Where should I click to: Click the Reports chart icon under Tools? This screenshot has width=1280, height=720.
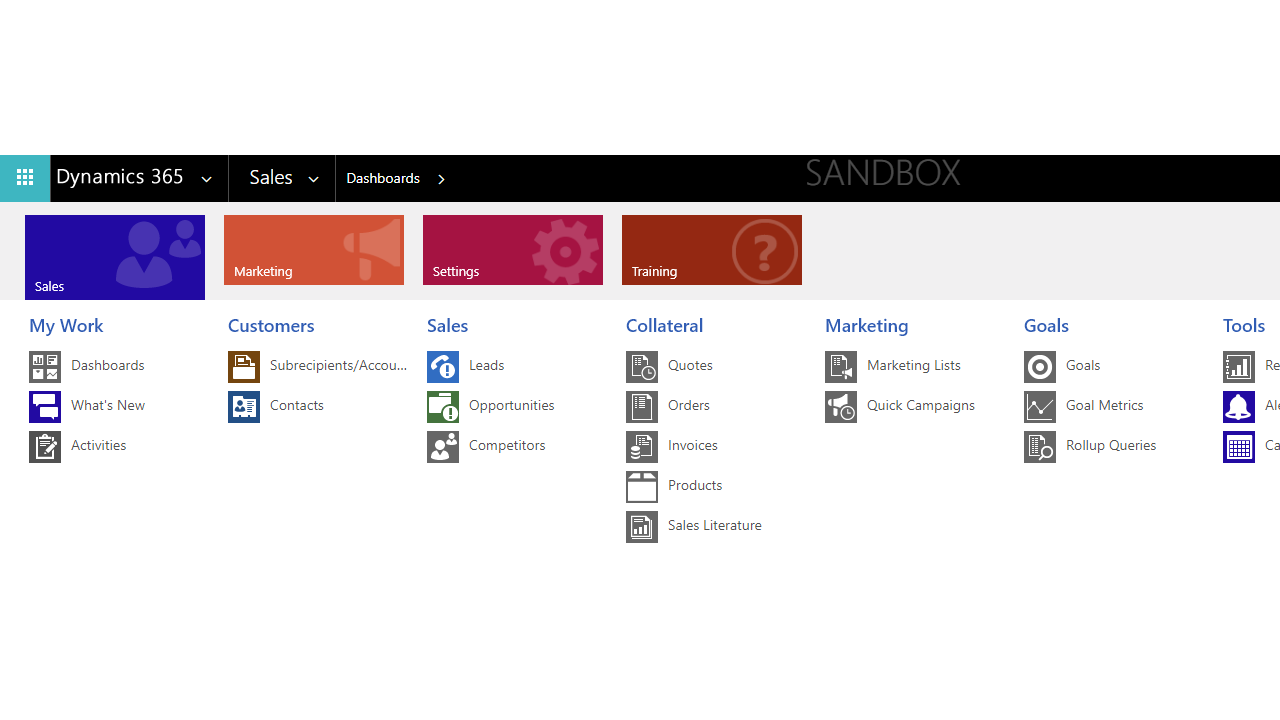pyautogui.click(x=1239, y=367)
